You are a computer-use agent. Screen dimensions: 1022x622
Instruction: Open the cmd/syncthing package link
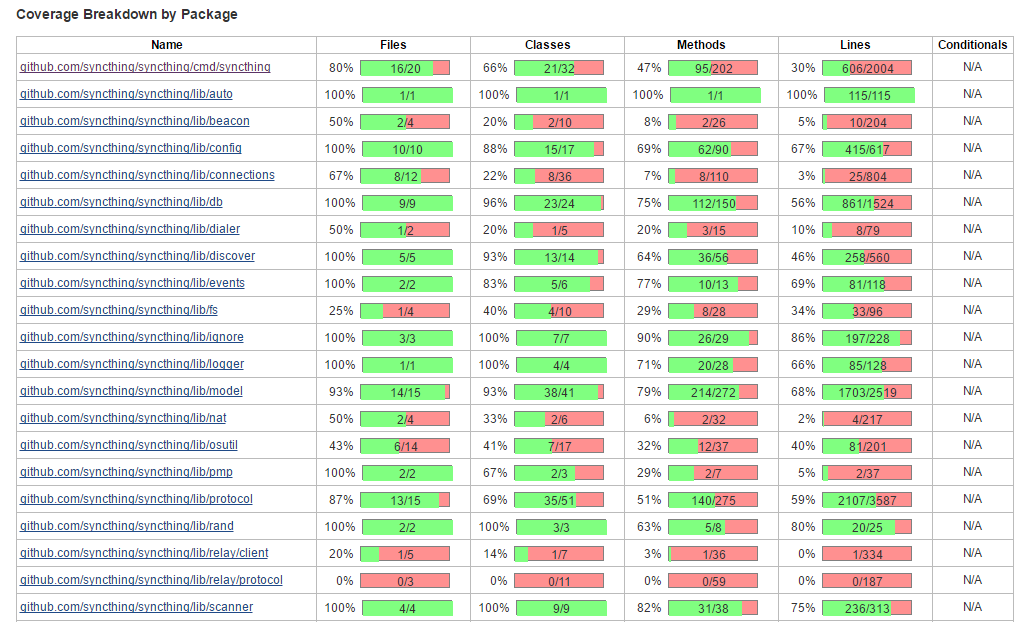145,67
